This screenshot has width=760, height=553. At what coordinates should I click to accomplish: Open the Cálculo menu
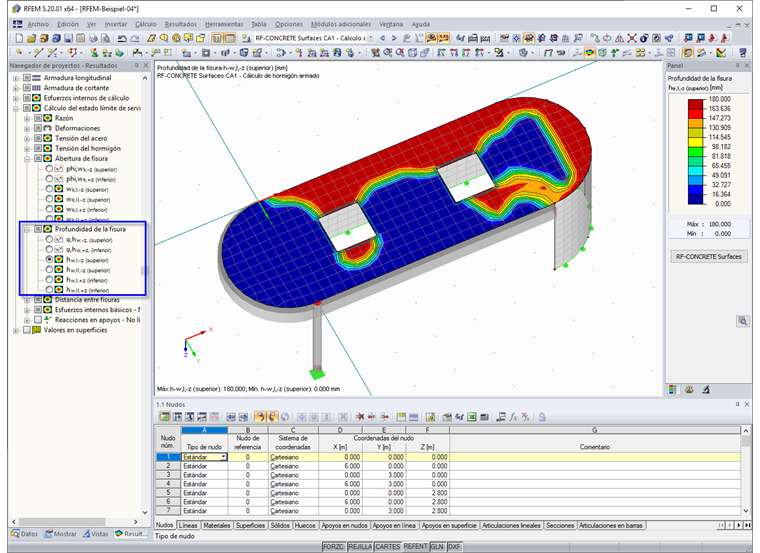[x=145, y=24]
